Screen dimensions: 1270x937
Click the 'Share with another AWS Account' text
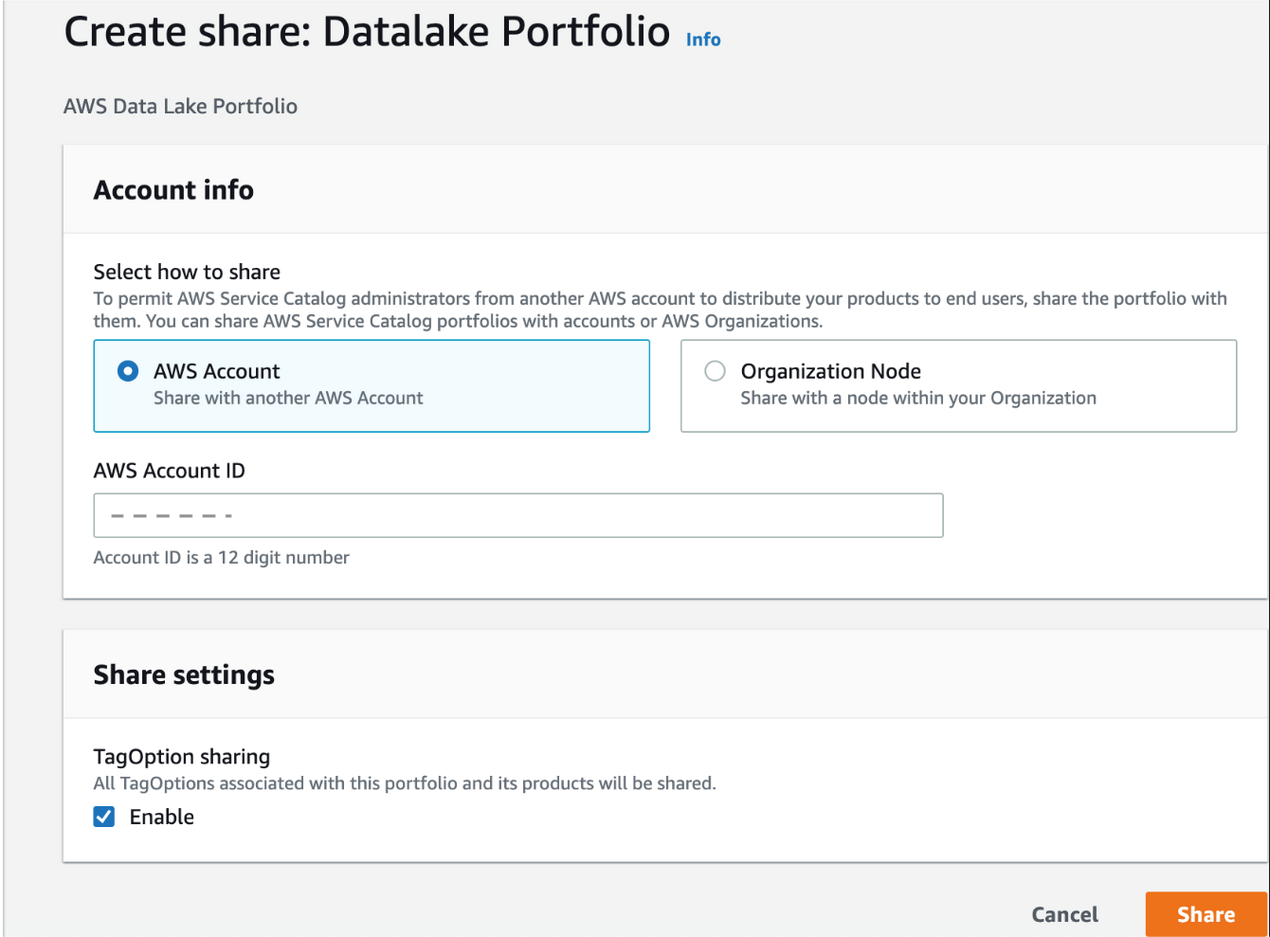288,398
